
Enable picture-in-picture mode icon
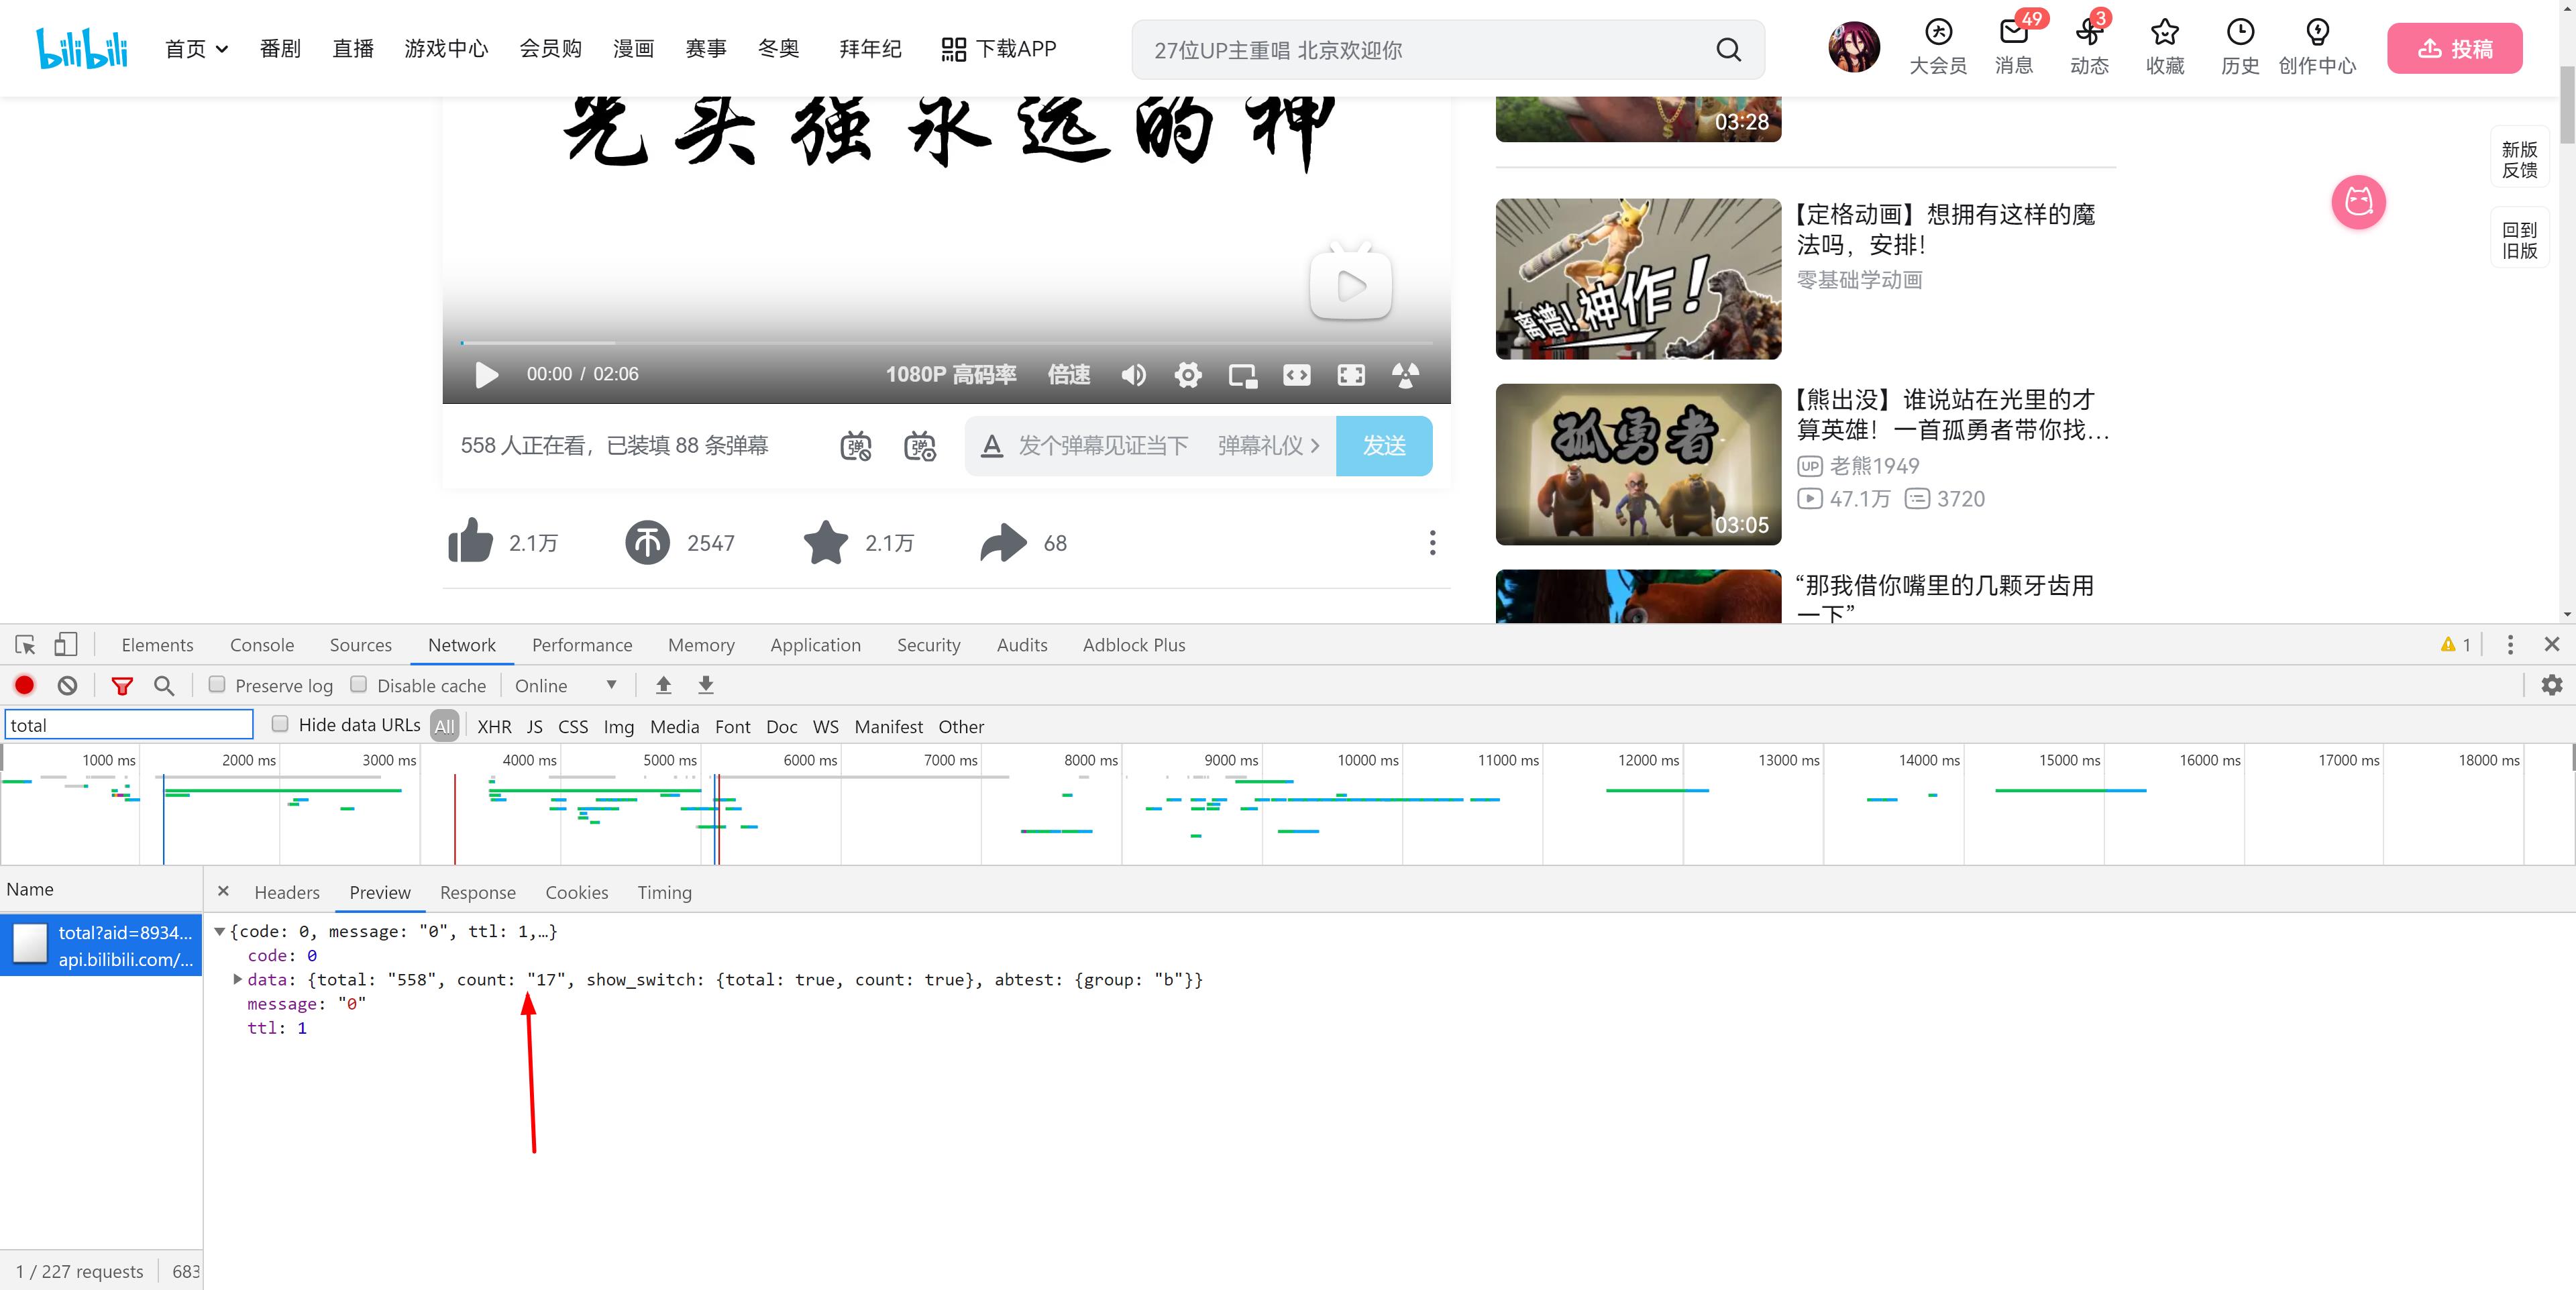tap(1242, 375)
